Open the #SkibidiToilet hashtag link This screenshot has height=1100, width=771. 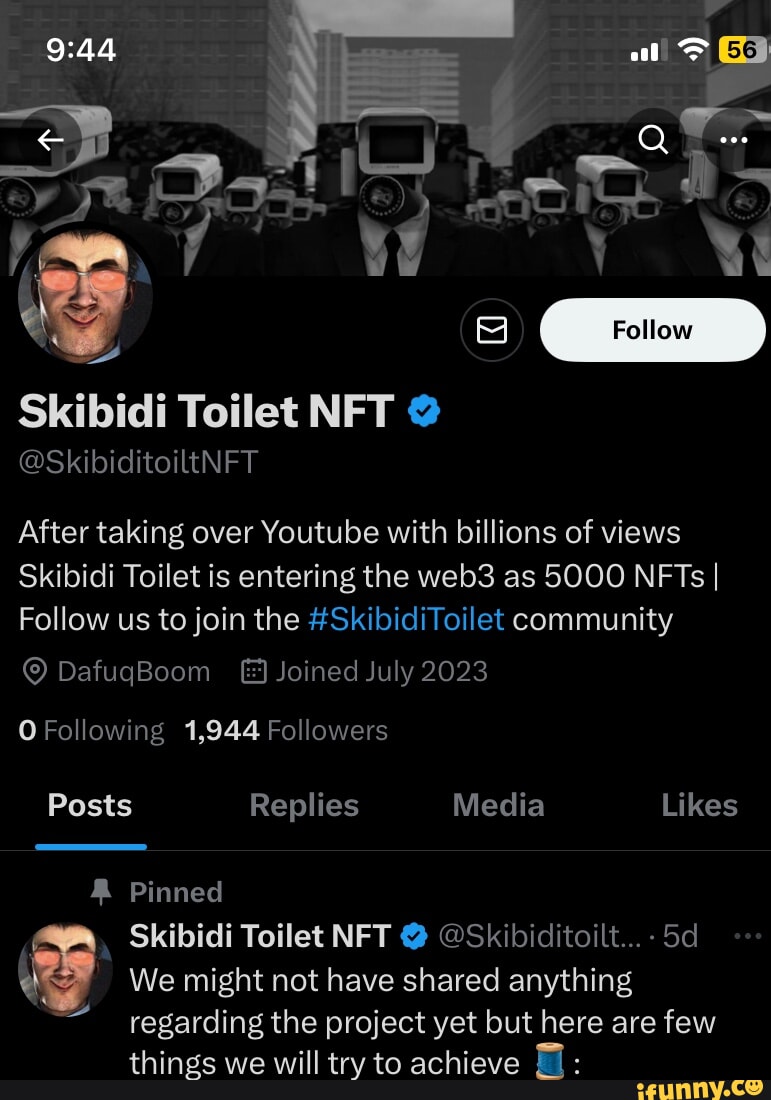pyautogui.click(x=405, y=619)
